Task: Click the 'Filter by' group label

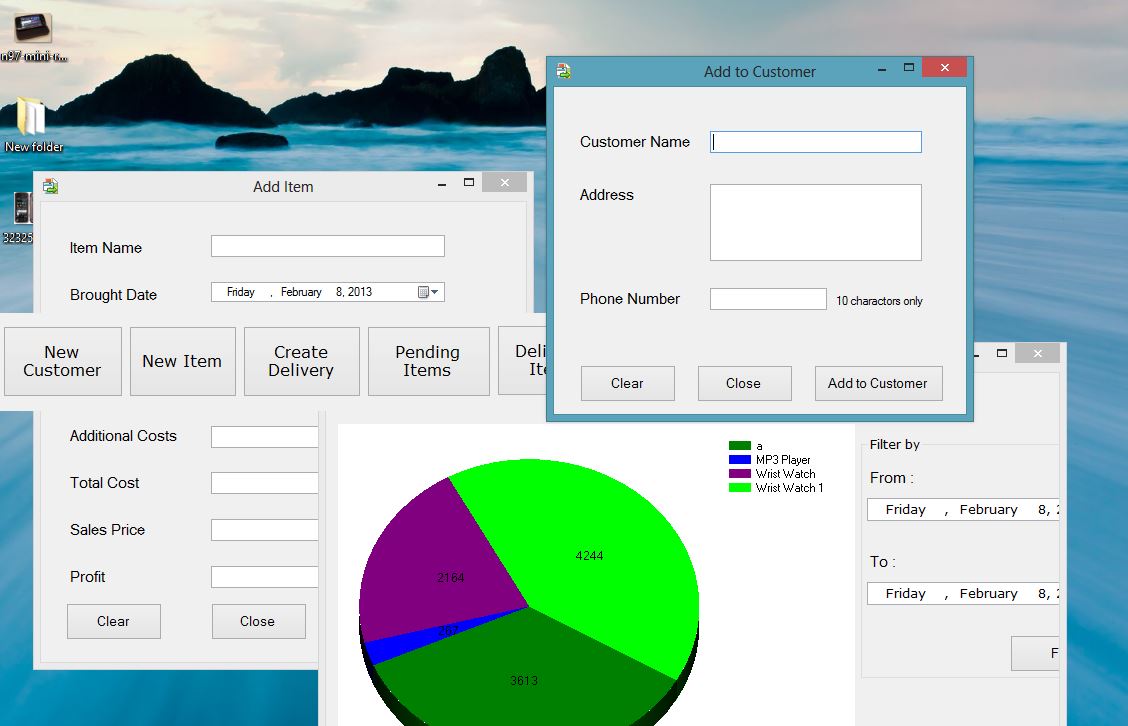Action: 894,445
